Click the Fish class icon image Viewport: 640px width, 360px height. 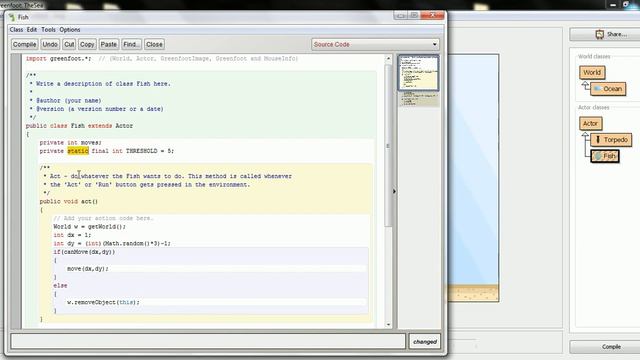tap(598, 156)
